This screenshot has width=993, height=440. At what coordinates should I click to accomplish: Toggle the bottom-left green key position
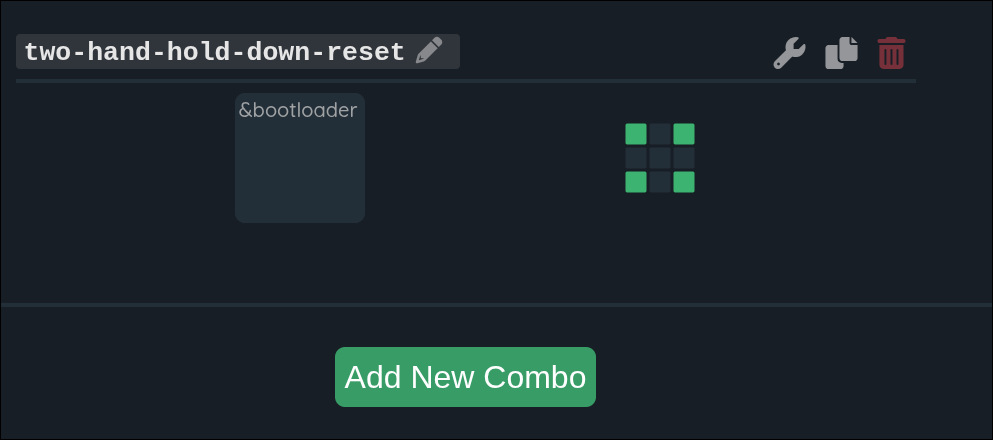(x=636, y=182)
